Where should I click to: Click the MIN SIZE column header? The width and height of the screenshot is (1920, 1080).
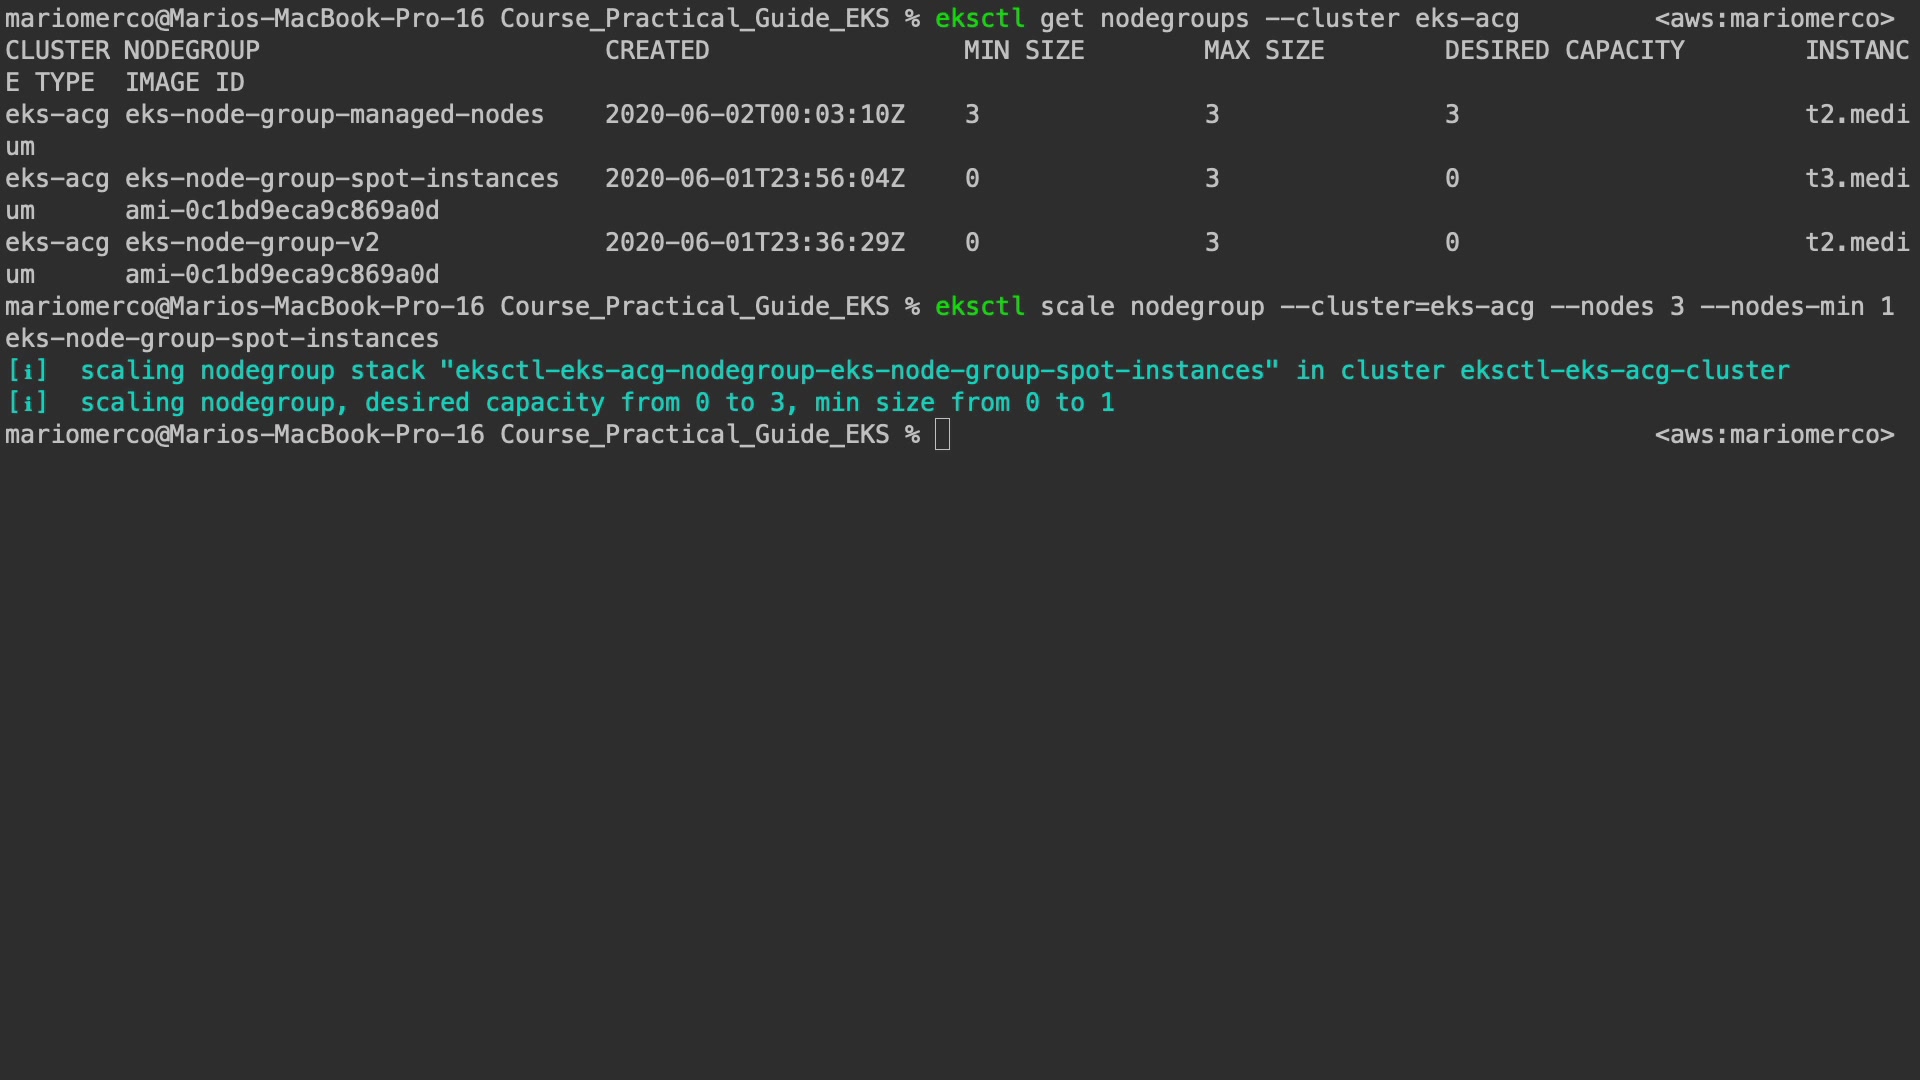pos(1024,51)
